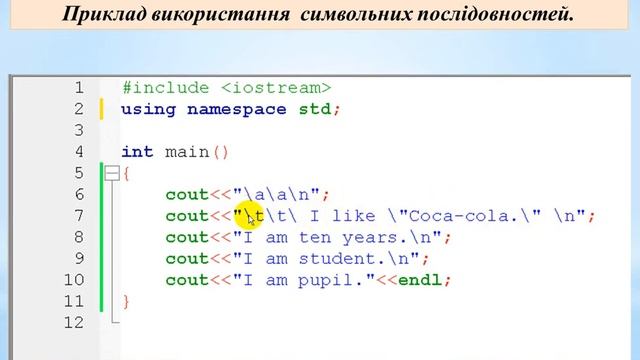Click the slide title 'Приклад використання символьних послідовностей.'

point(318,14)
